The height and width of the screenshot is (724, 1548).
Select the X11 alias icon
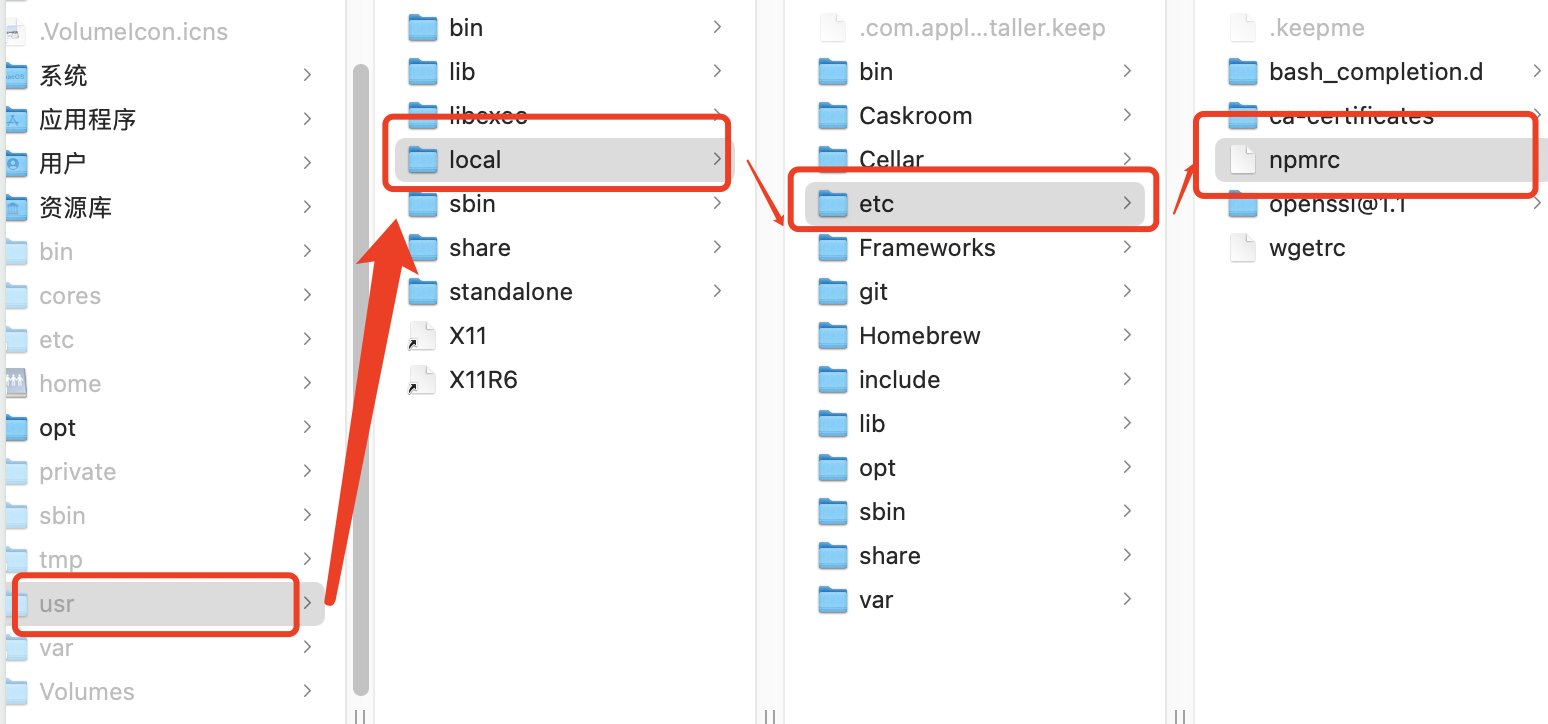tap(423, 335)
